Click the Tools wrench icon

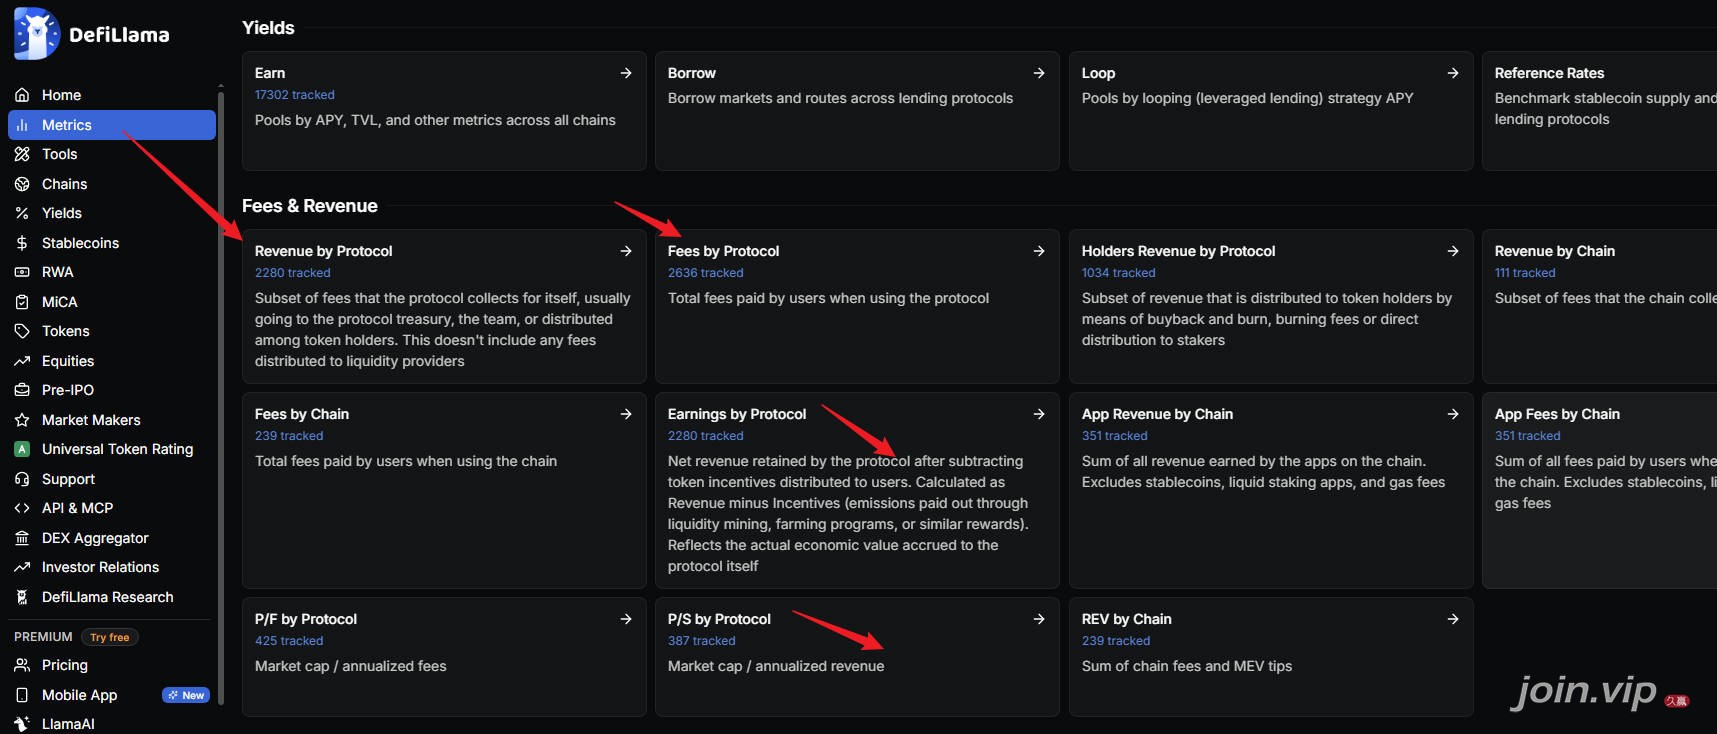[22, 154]
